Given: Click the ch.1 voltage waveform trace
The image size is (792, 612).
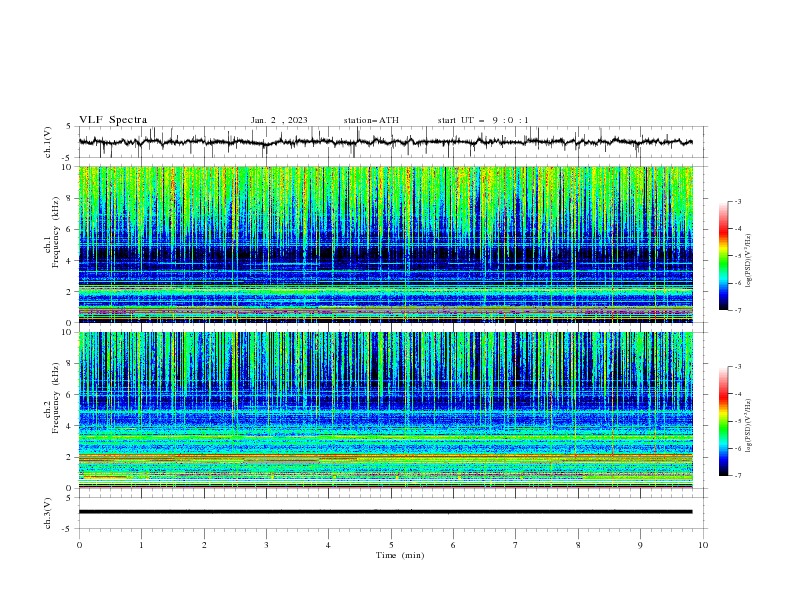Looking at the screenshot, I should pyautogui.click(x=385, y=142).
